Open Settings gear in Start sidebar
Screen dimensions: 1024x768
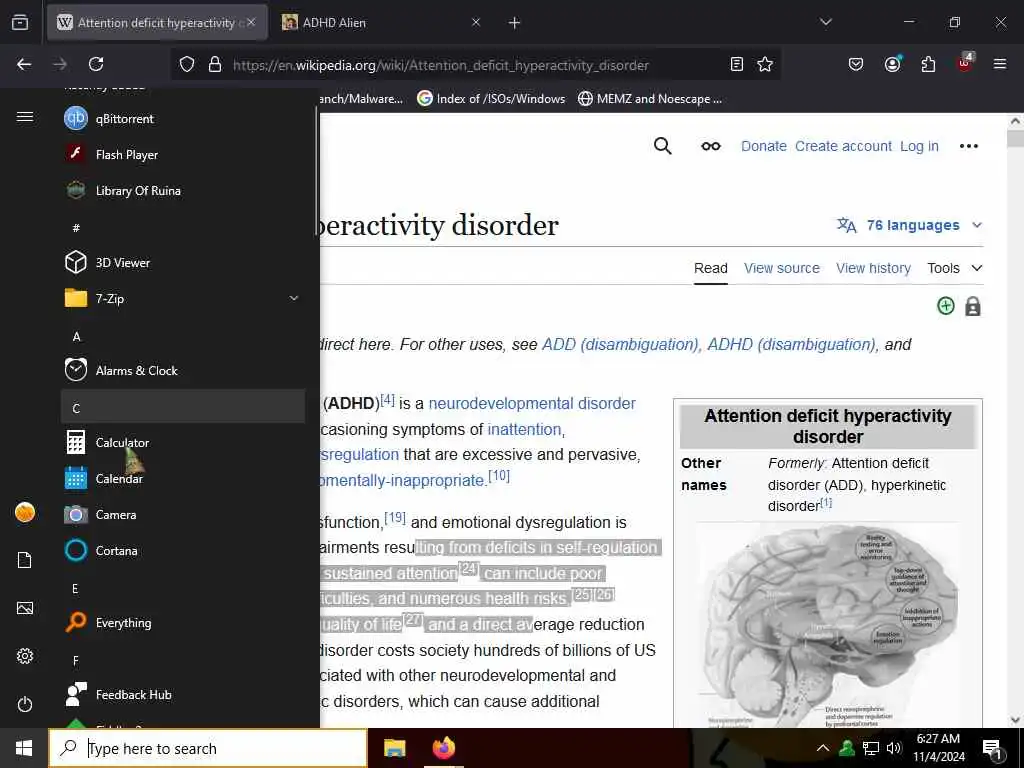tap(25, 656)
